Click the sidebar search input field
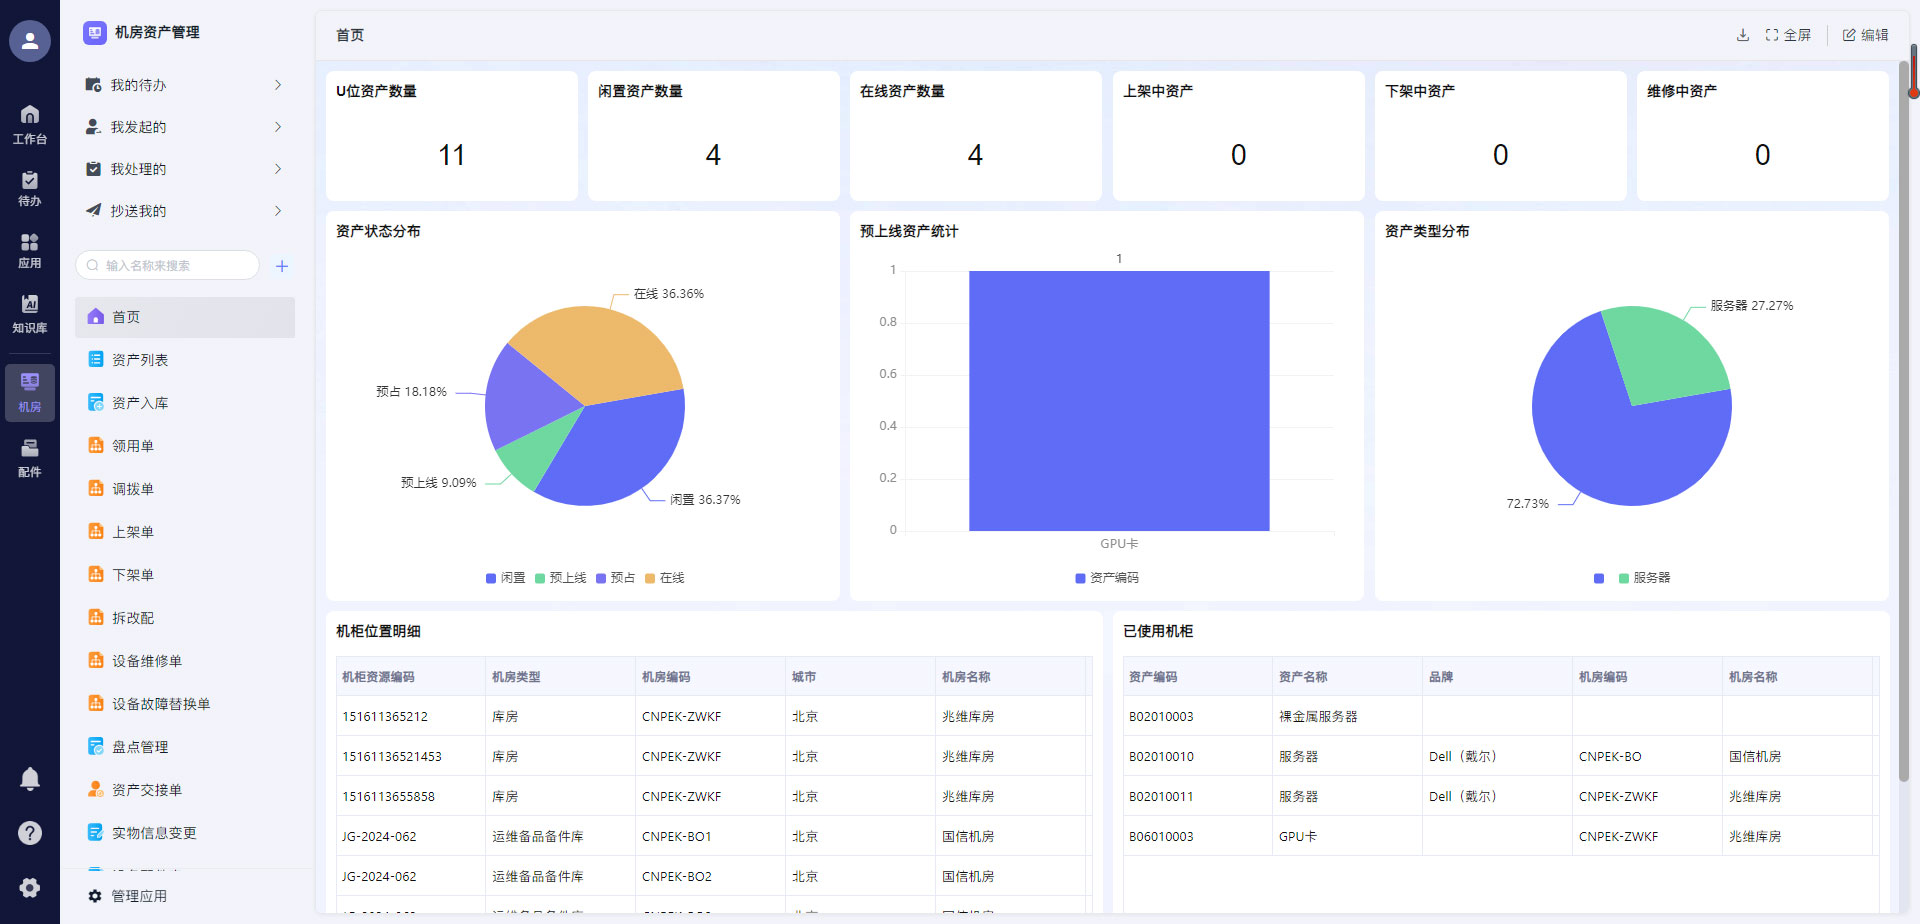 [166, 265]
